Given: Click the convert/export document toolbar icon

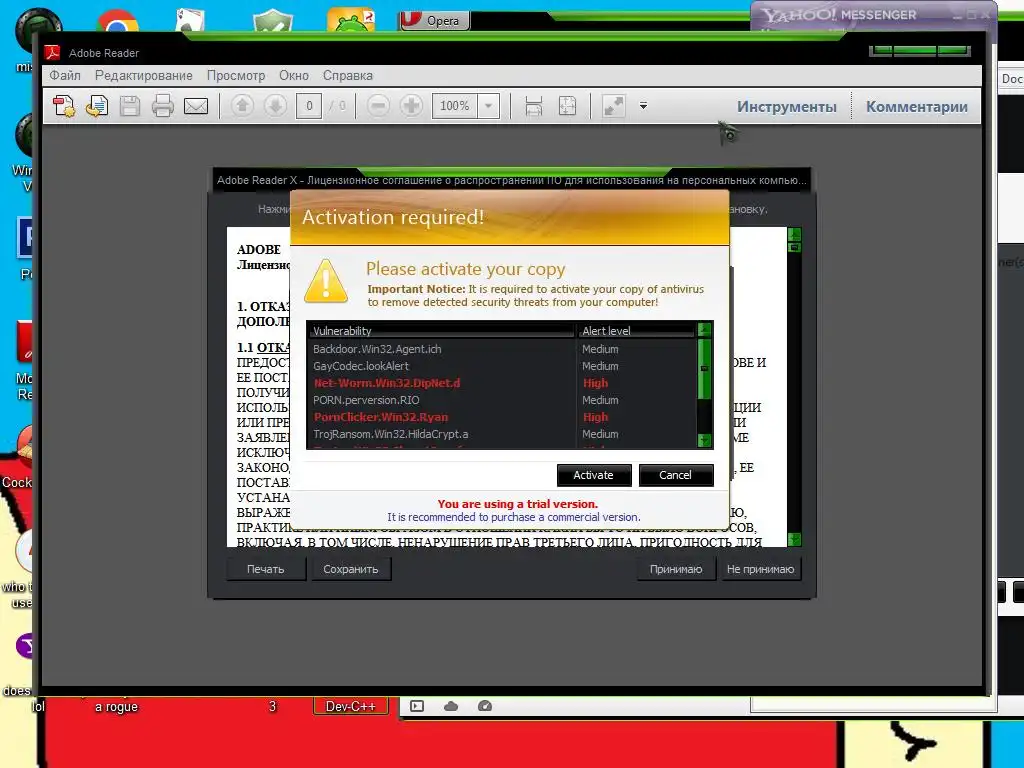Looking at the screenshot, I should click(97, 106).
